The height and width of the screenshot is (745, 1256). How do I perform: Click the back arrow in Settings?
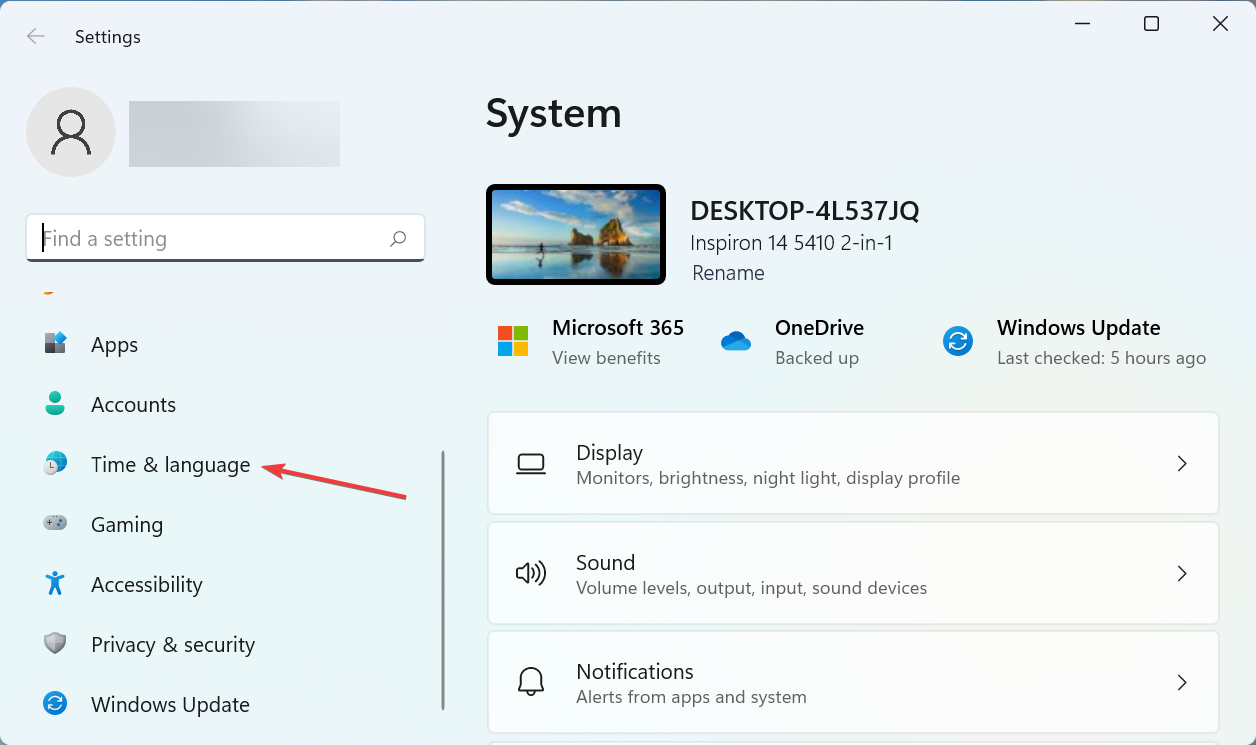(36, 36)
